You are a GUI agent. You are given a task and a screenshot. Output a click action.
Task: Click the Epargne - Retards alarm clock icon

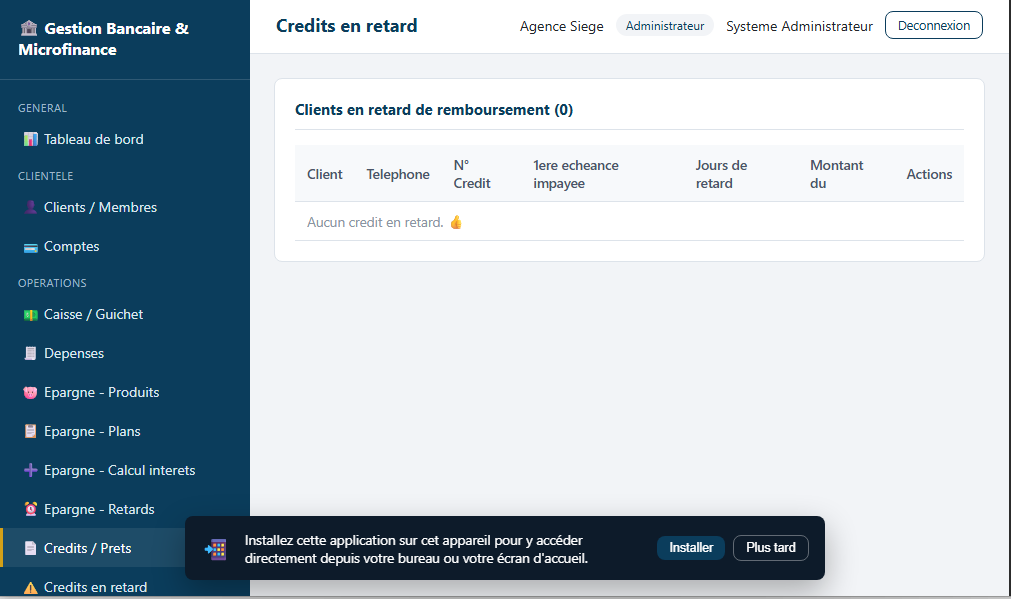coord(30,509)
